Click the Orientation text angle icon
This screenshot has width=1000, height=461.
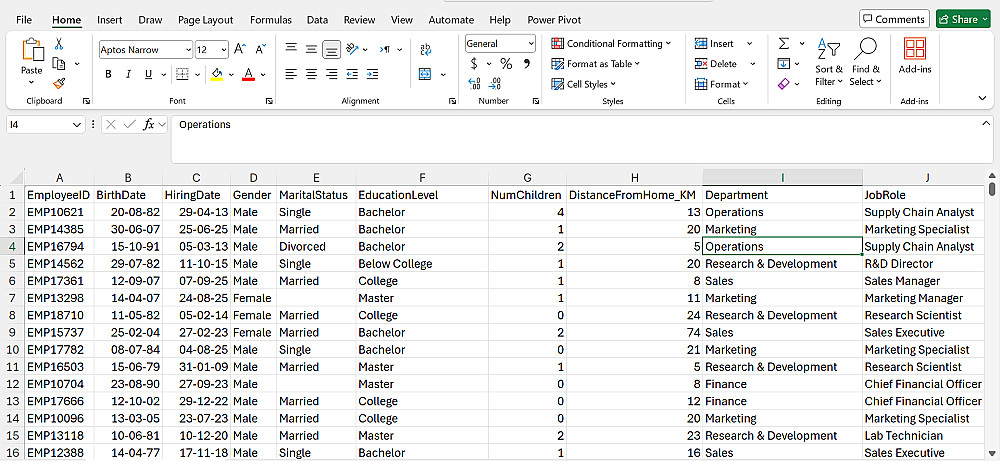click(351, 48)
